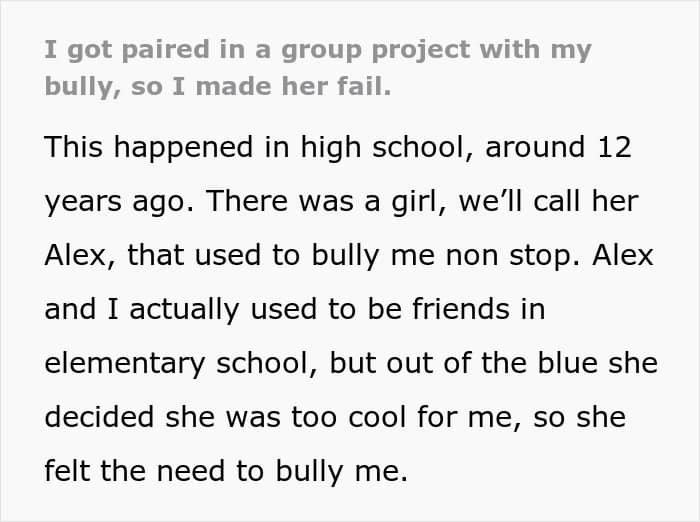Click the words 'elementary school,'
The height and width of the screenshot is (522, 700).
182,363
